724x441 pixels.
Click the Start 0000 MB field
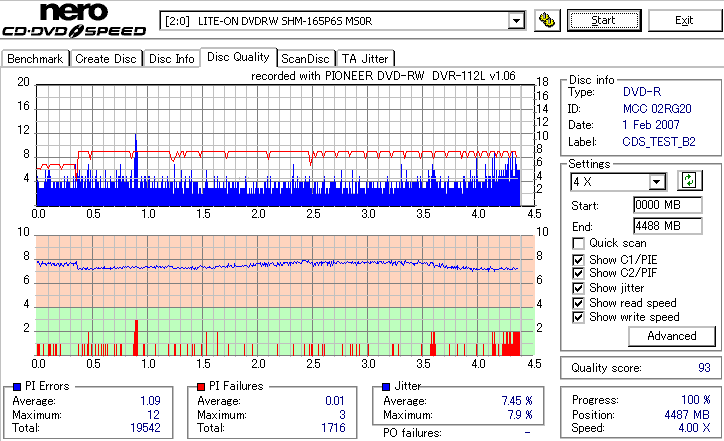(667, 205)
